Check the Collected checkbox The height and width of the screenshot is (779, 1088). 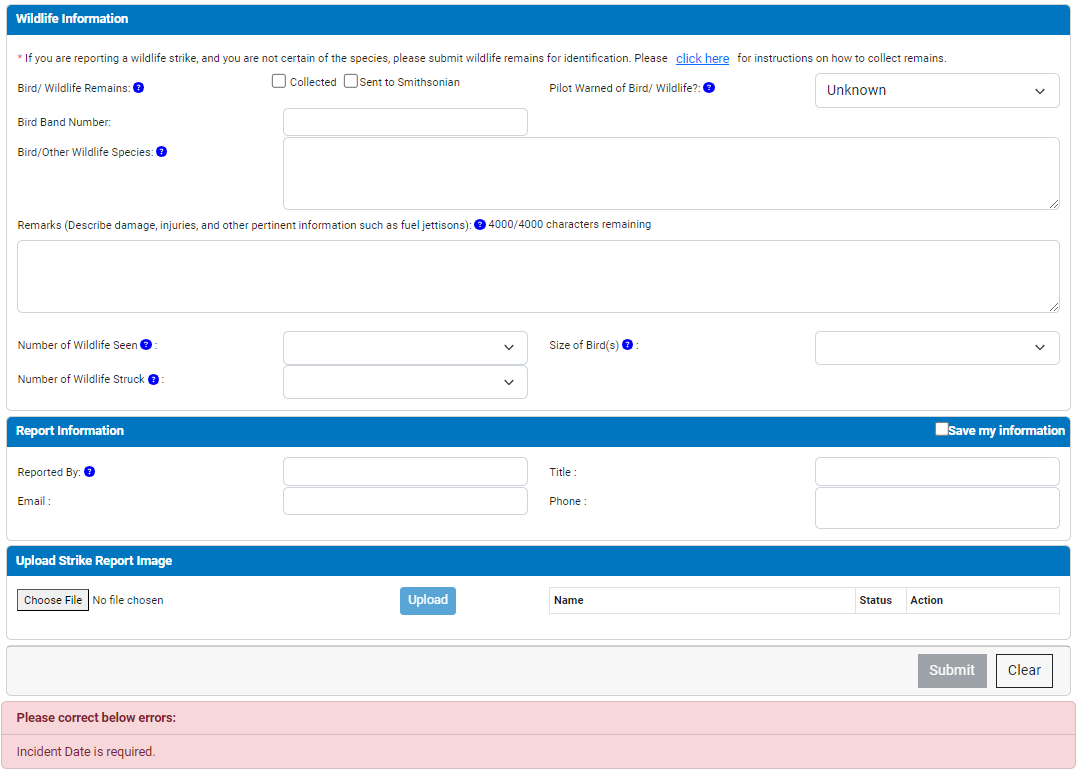point(279,81)
